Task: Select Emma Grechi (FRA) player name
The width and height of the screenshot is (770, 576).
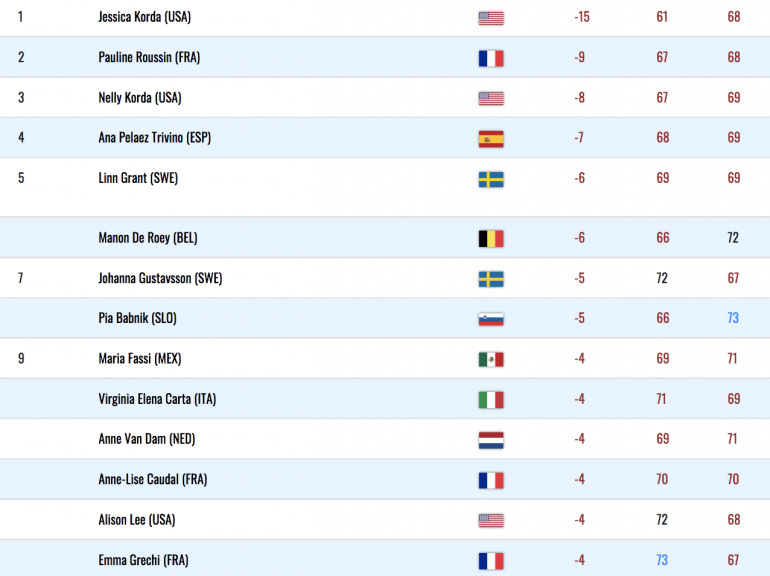Action: 143,560
